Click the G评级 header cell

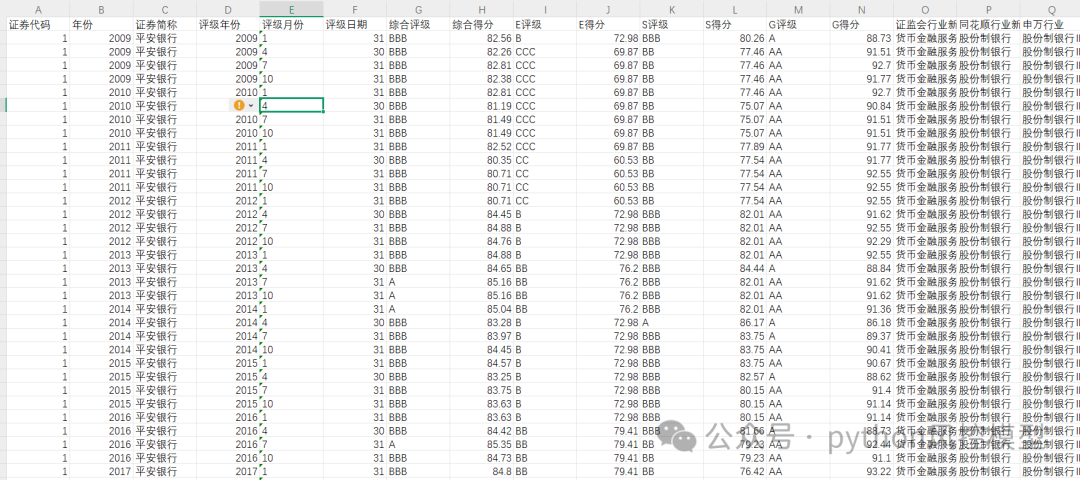798,25
